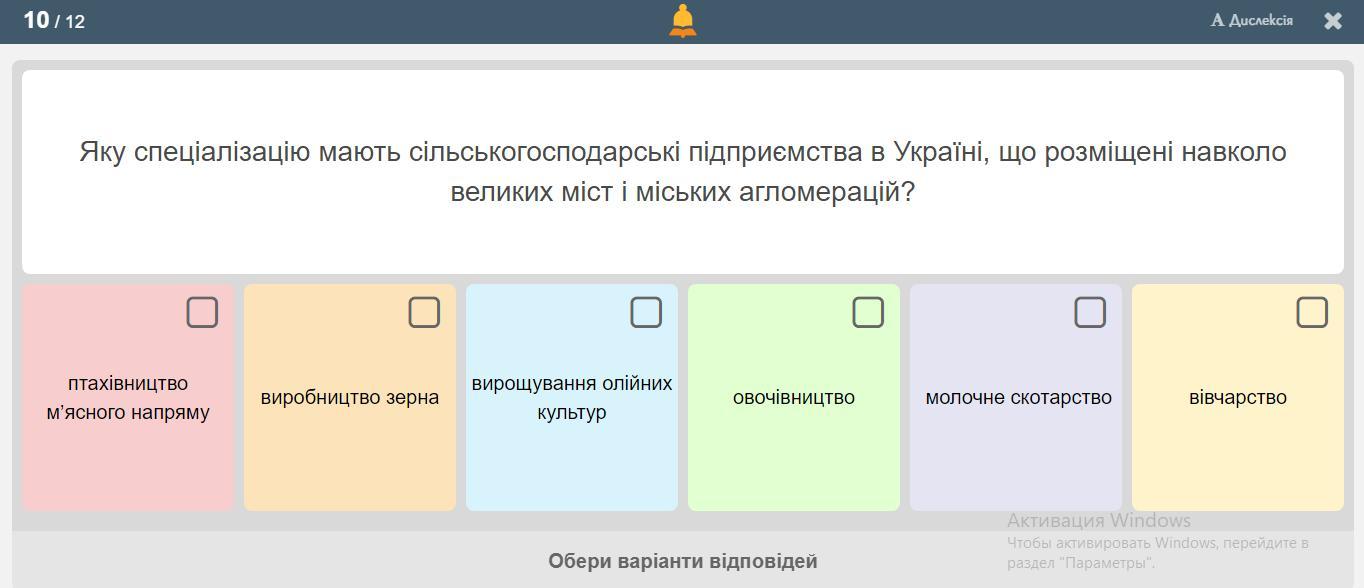Click the question text about сільськогосподарські підприємства
The image size is (1364, 588).
(683, 172)
